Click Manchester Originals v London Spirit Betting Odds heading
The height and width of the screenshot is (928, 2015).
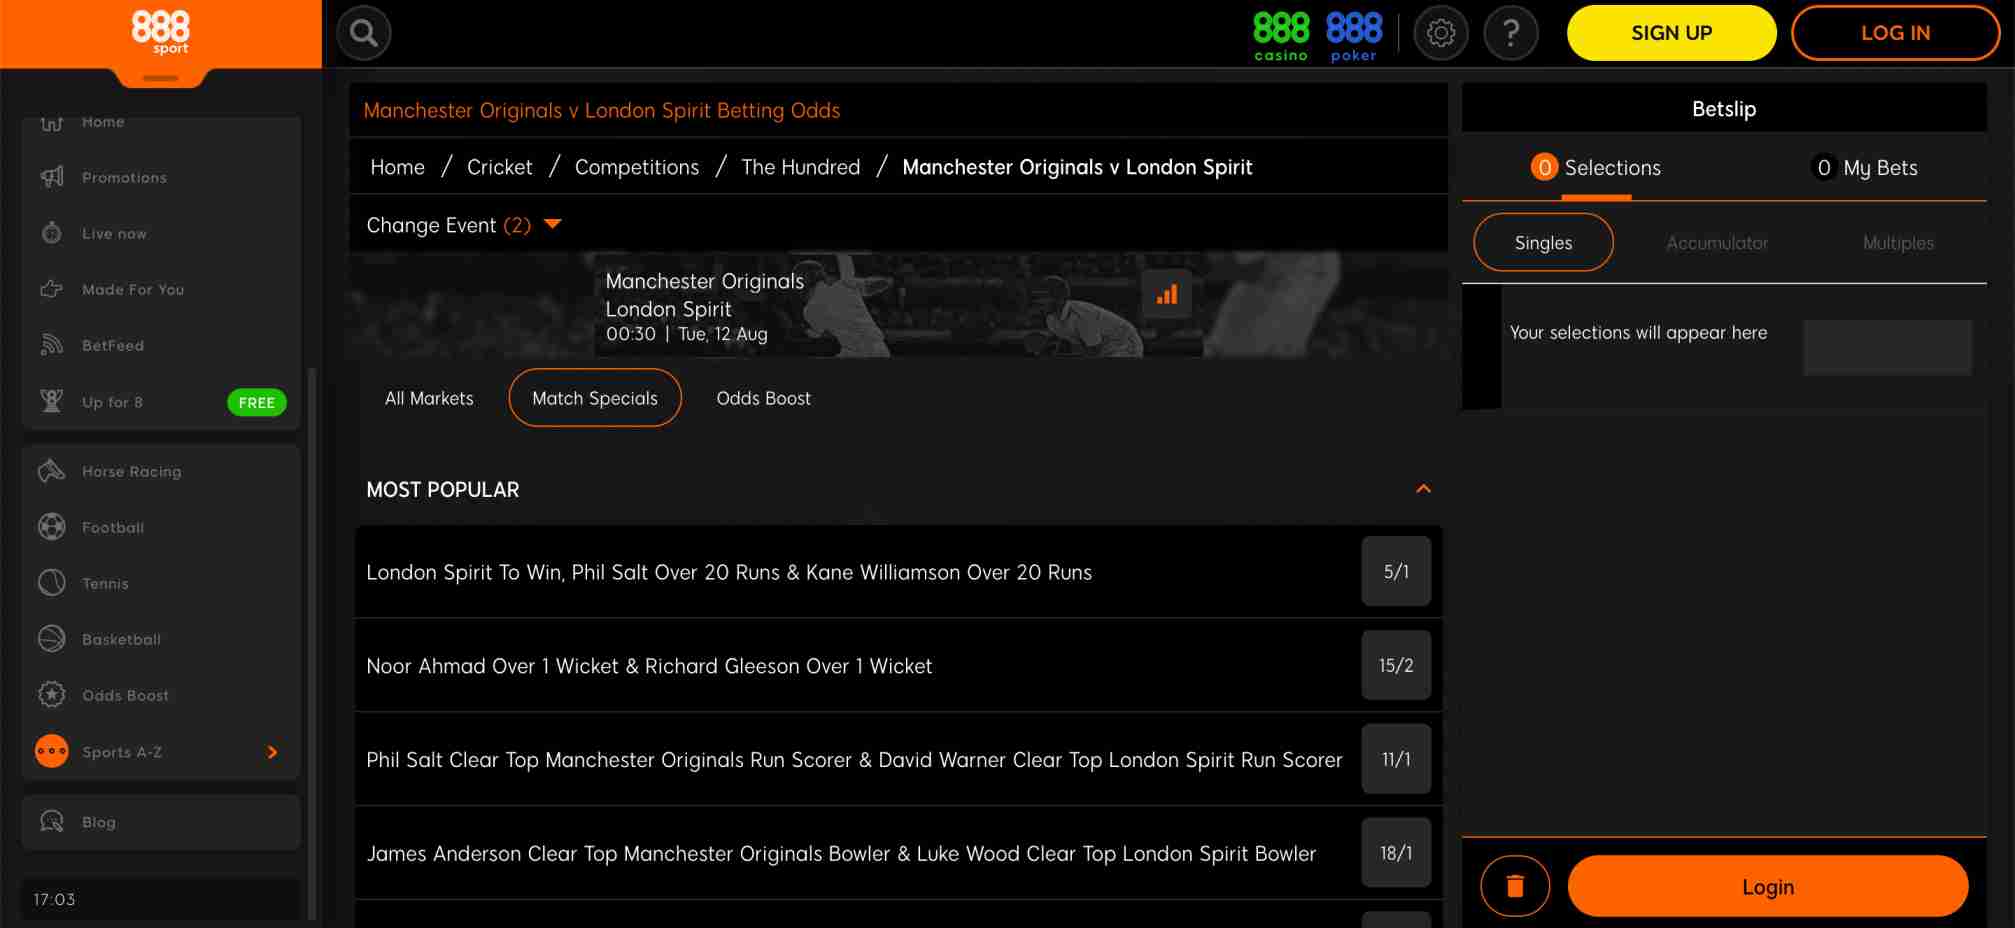(x=601, y=110)
